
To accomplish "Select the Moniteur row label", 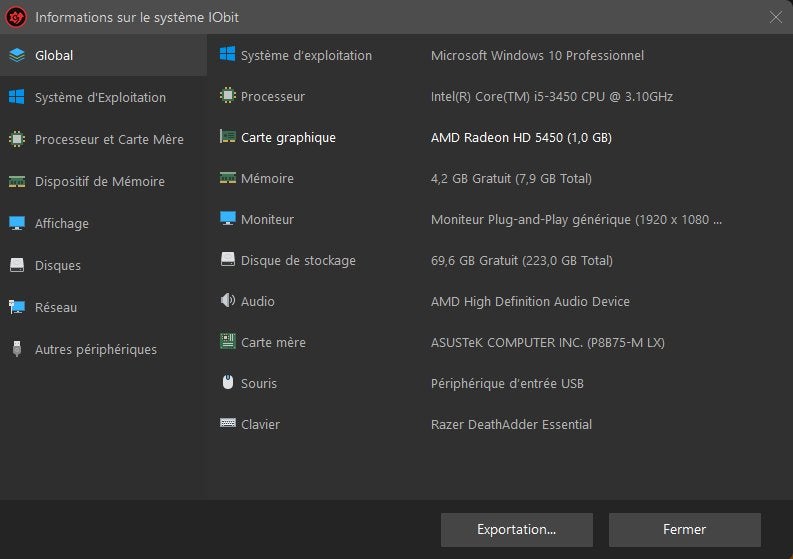I will click(x=267, y=220).
